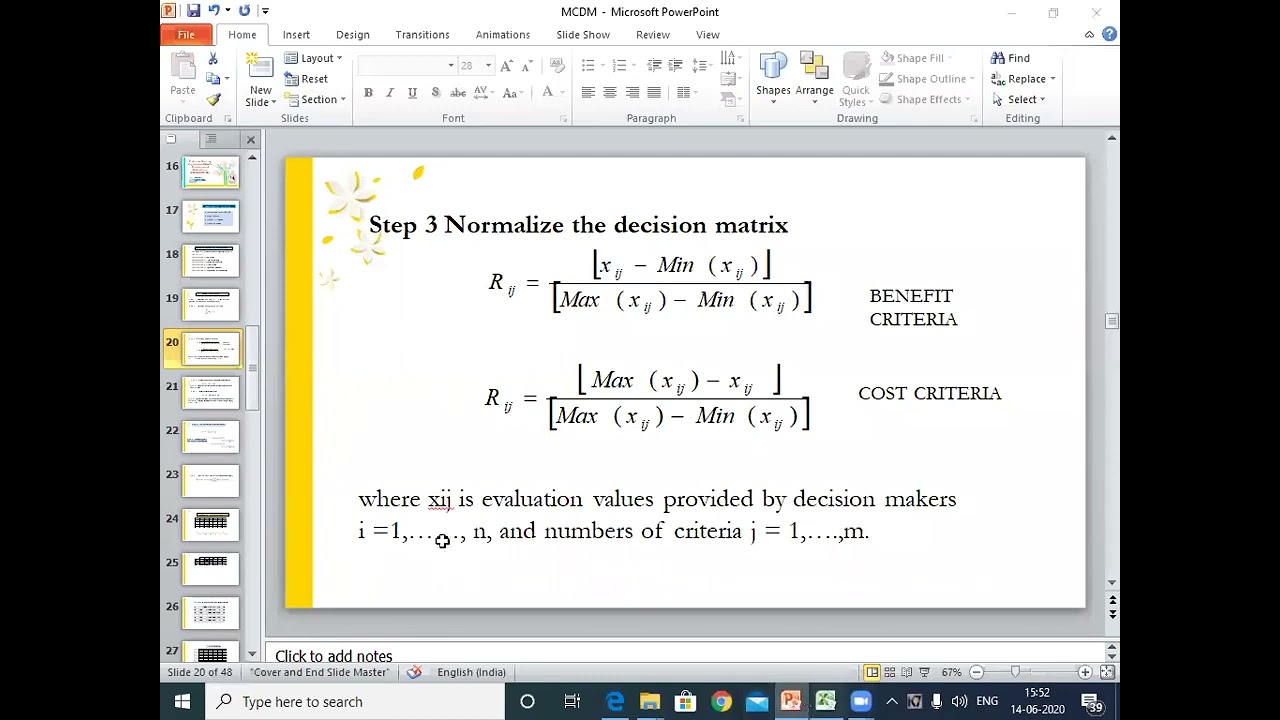
Task: Toggle Italic formatting
Action: (x=390, y=93)
